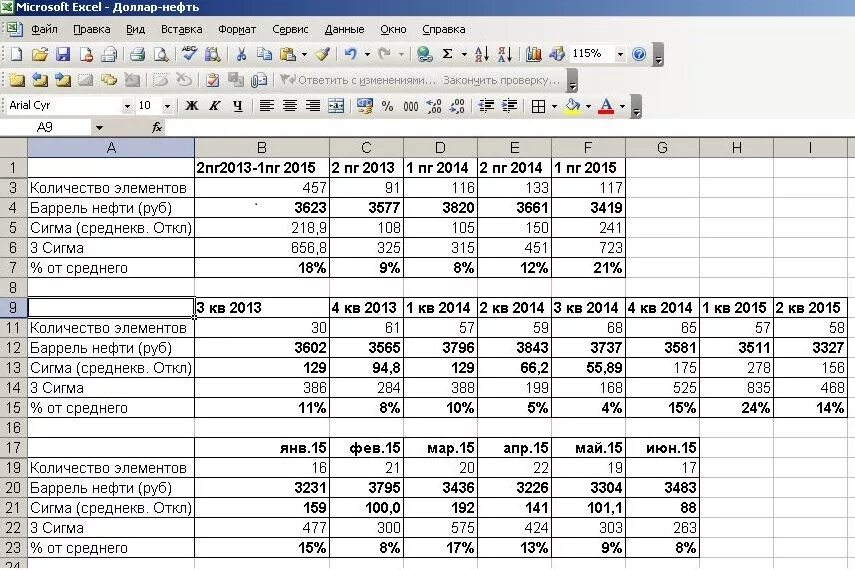Apply thousands separator format 000
Screen dimensions: 855x570
click(x=411, y=106)
